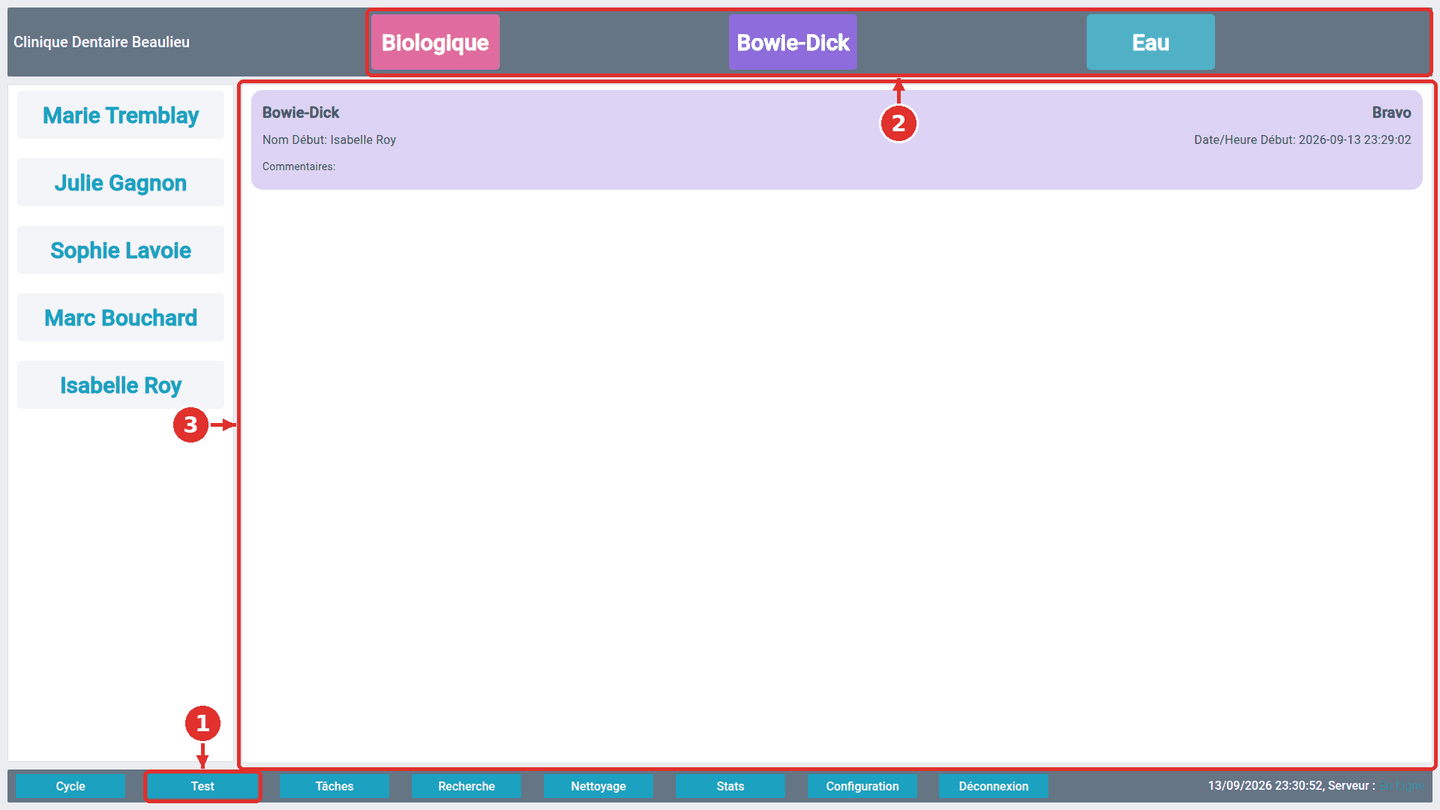
Task: Click the Bowie-Dick test card title
Action: pyautogui.click(x=301, y=113)
